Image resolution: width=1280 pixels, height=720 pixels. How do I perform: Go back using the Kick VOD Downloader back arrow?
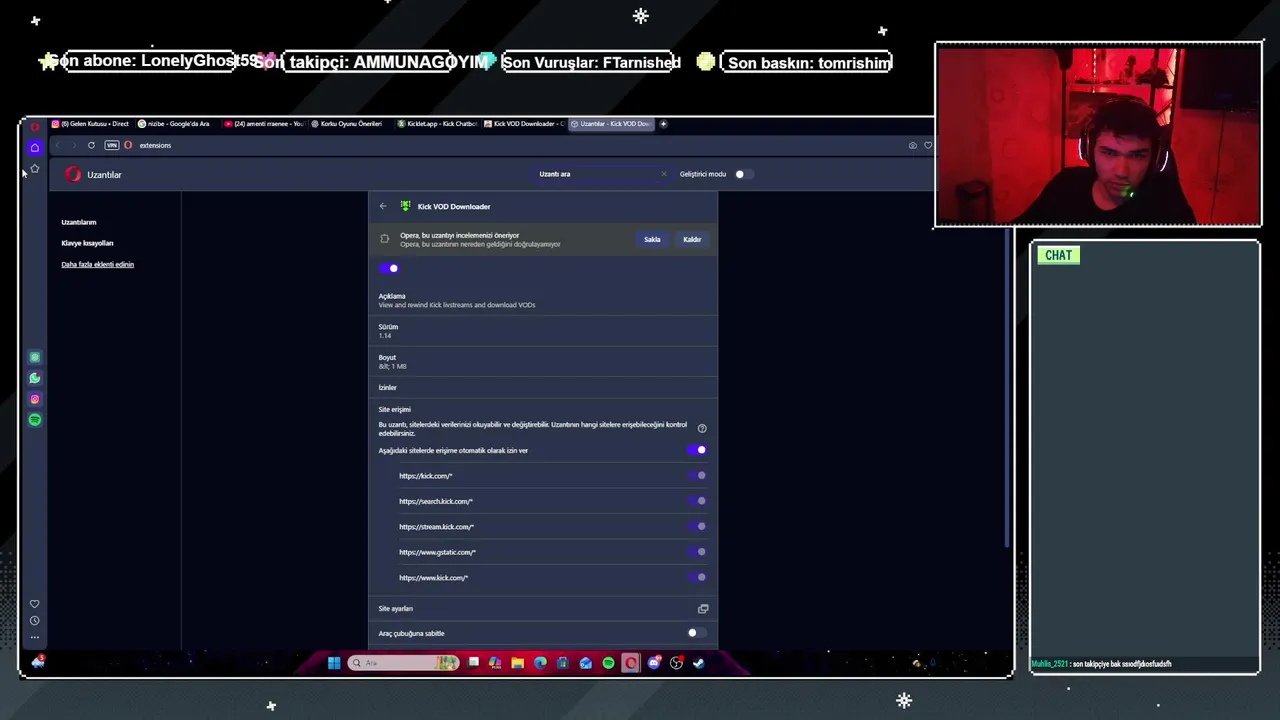[383, 206]
